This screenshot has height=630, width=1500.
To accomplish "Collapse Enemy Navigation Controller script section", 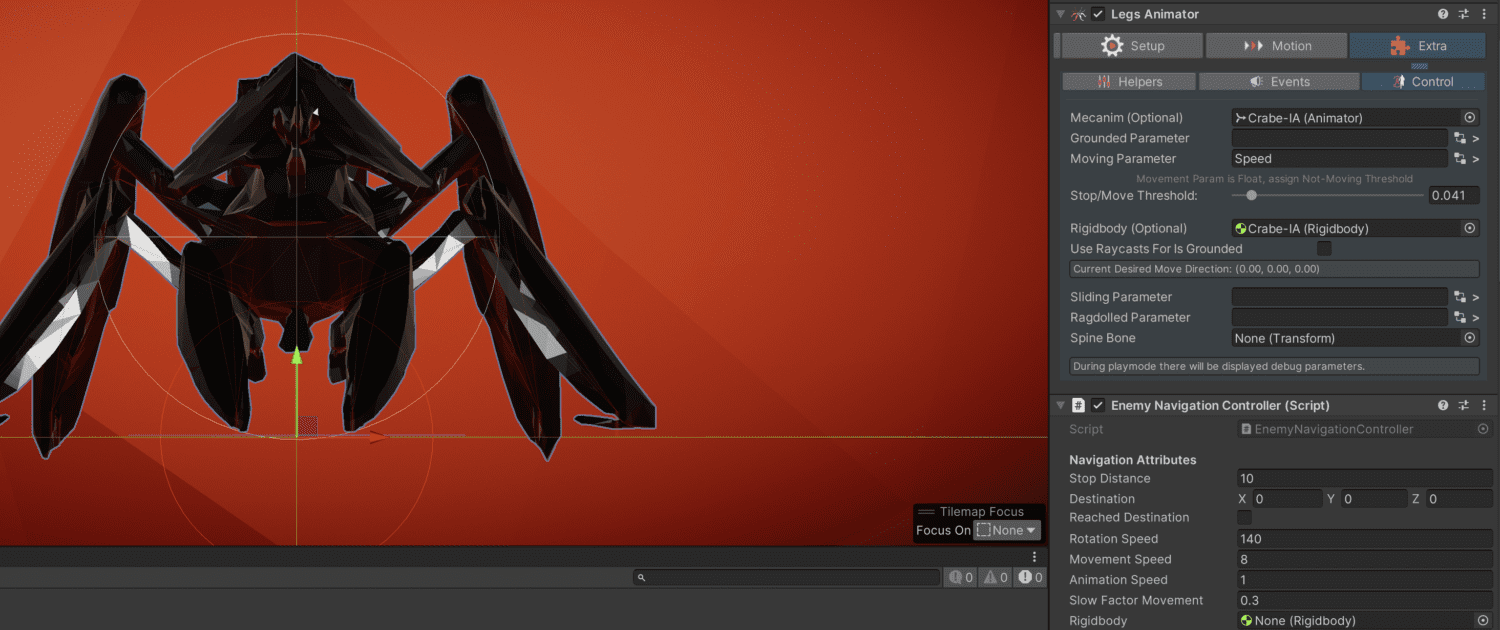I will 1061,405.
